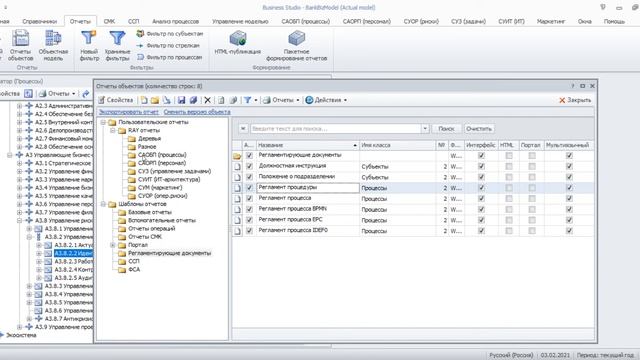Open Хранимые фильтры

click(117, 46)
